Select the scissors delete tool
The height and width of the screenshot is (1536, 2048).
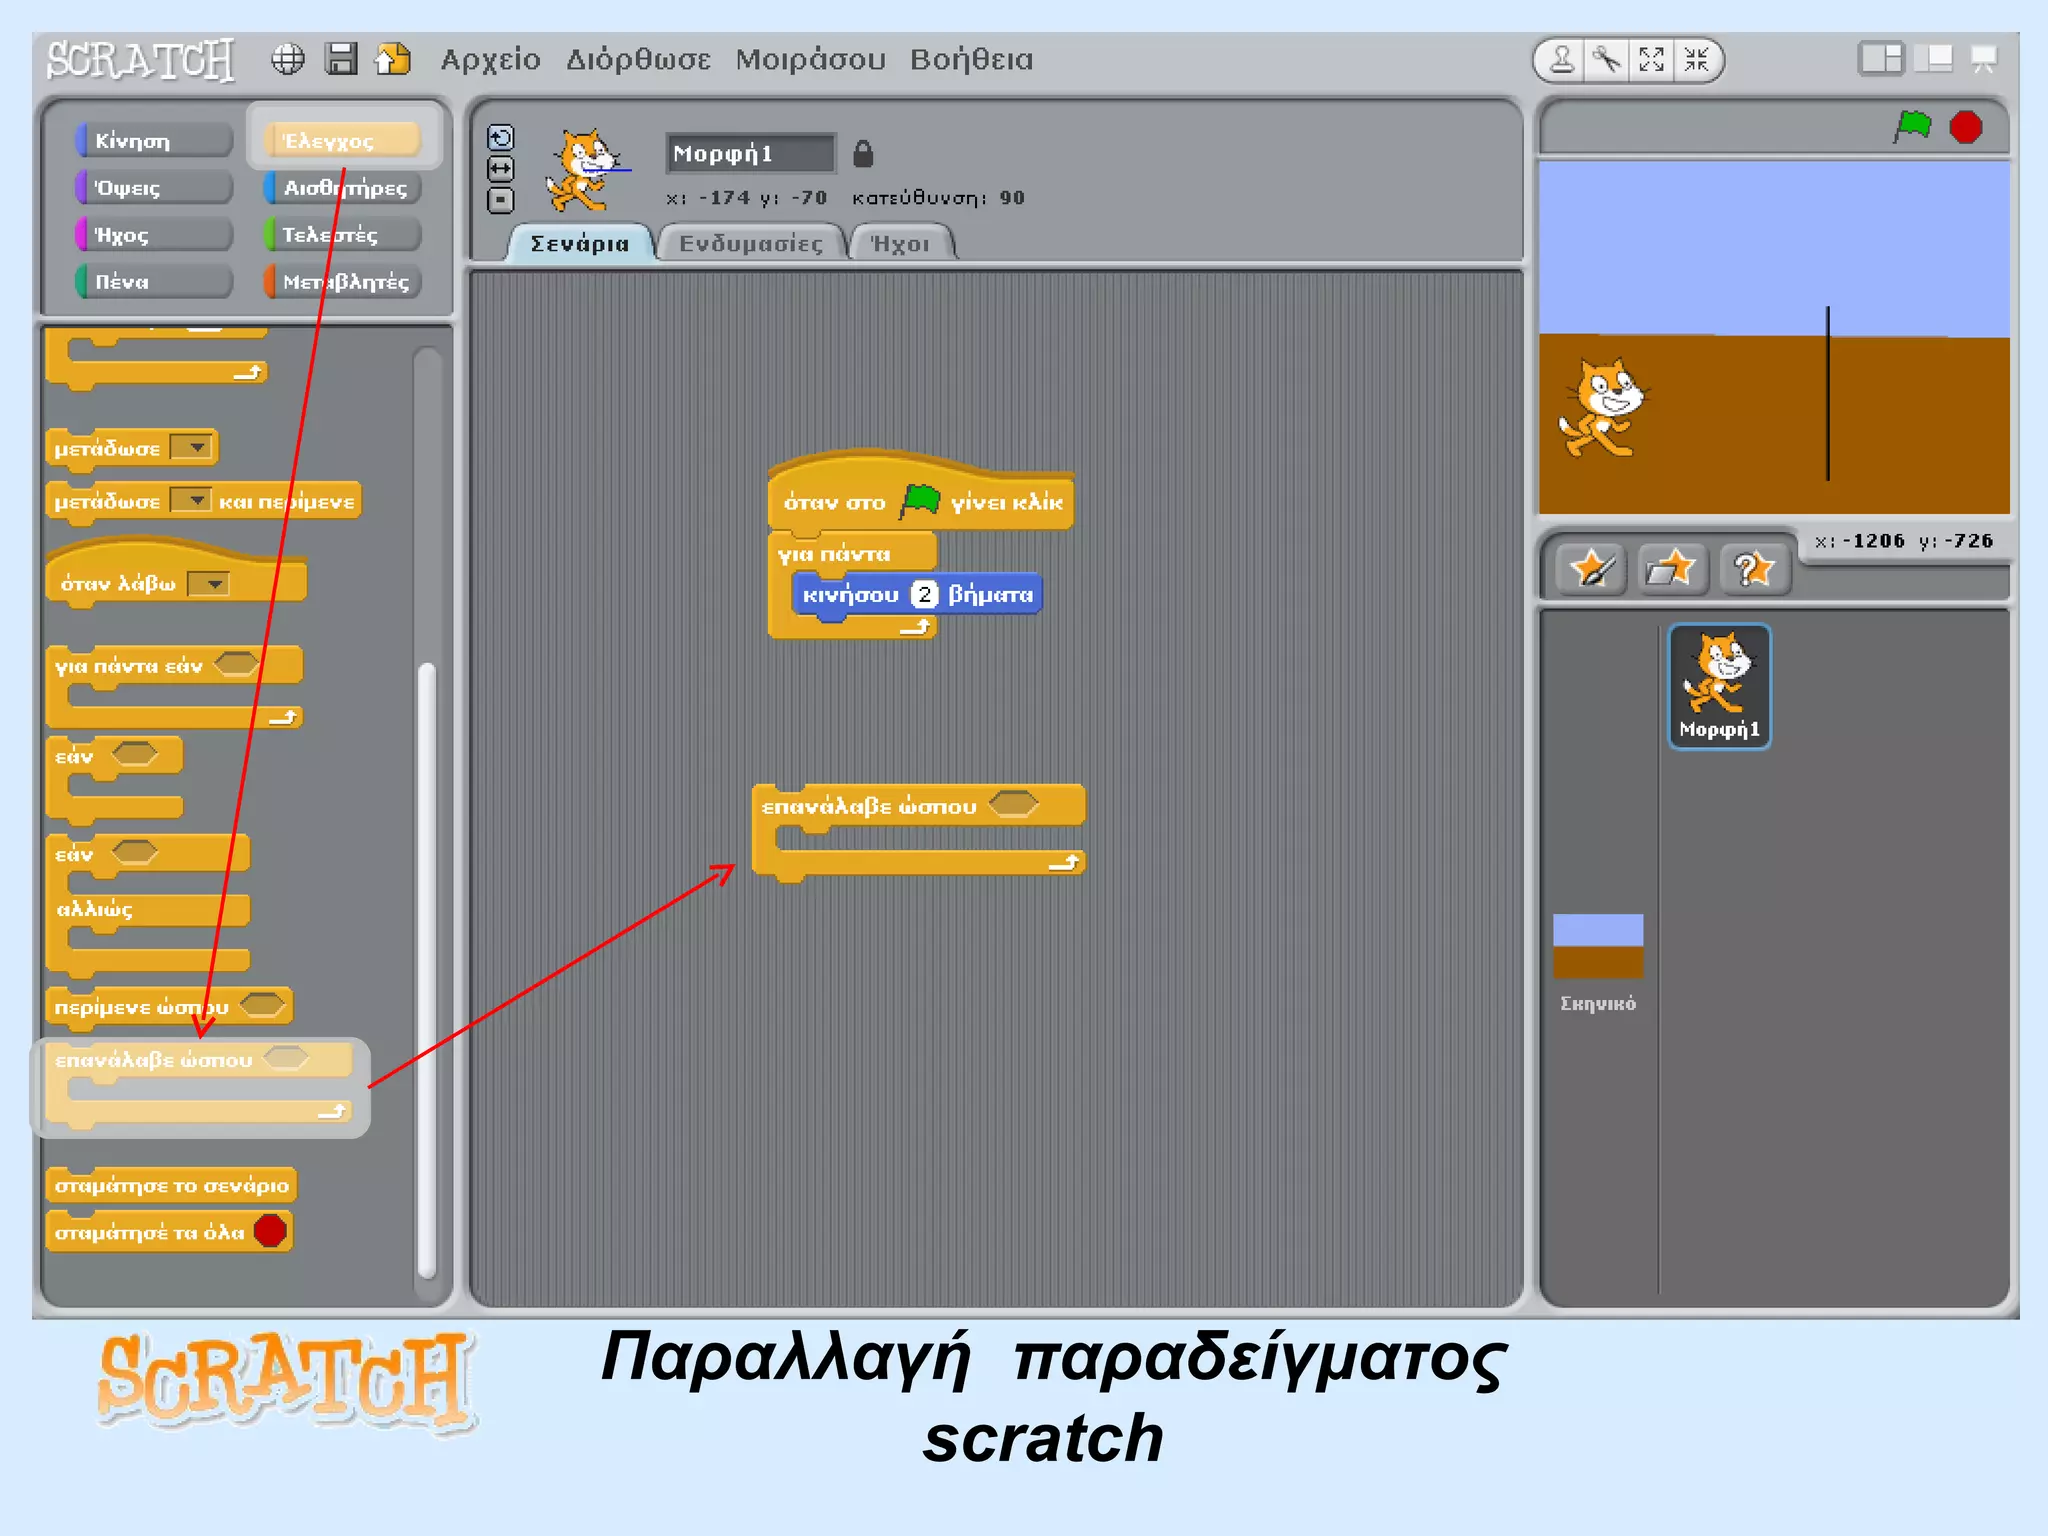point(1607,60)
